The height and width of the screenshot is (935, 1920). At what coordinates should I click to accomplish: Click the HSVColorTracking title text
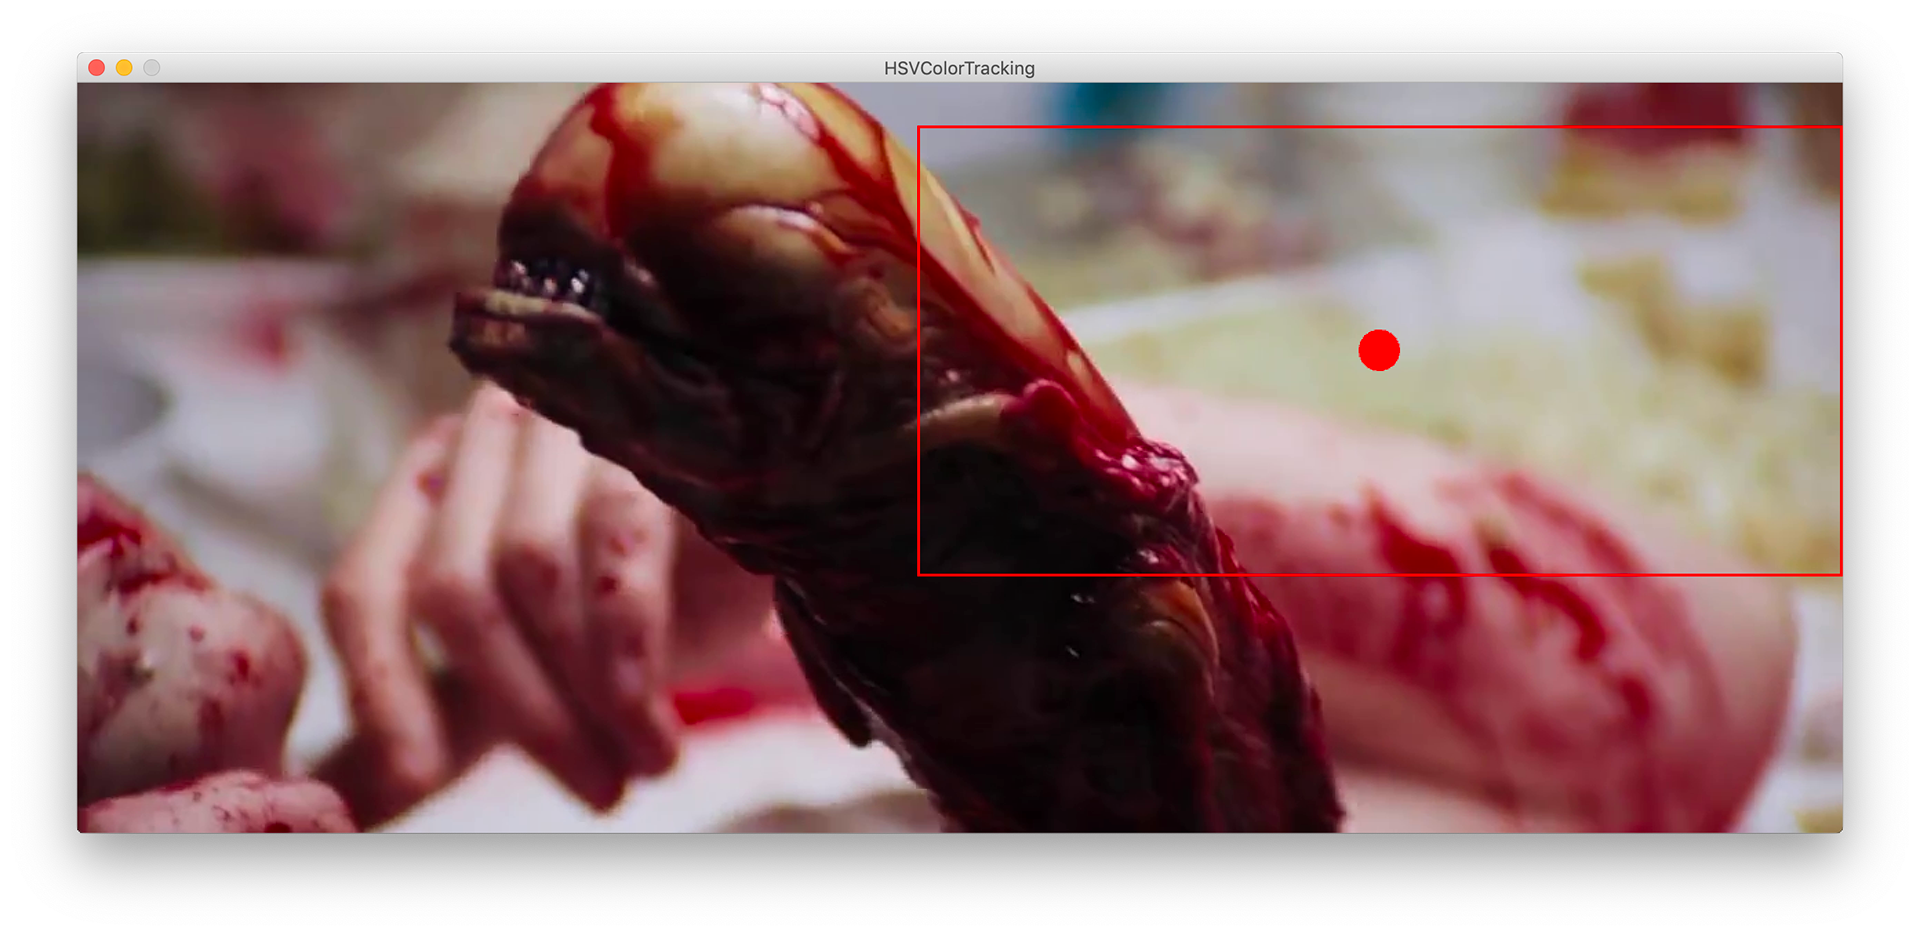coord(959,68)
